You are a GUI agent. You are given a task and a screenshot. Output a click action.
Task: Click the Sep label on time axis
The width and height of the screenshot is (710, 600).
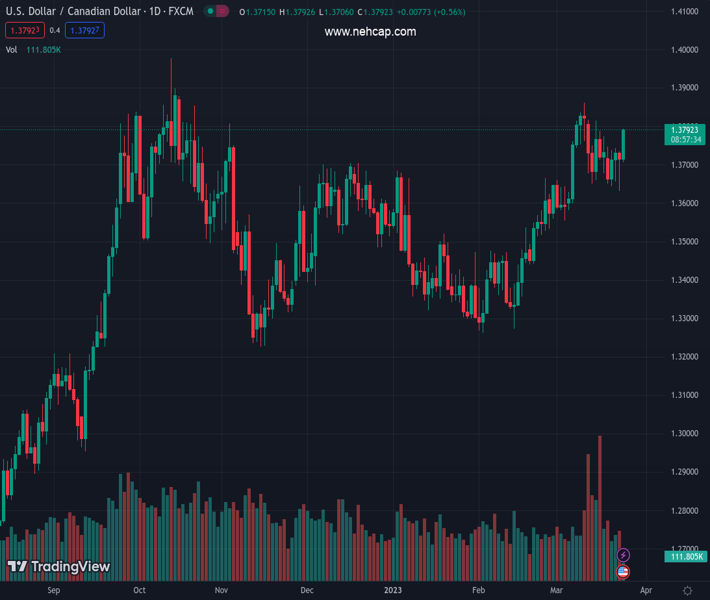point(54,591)
